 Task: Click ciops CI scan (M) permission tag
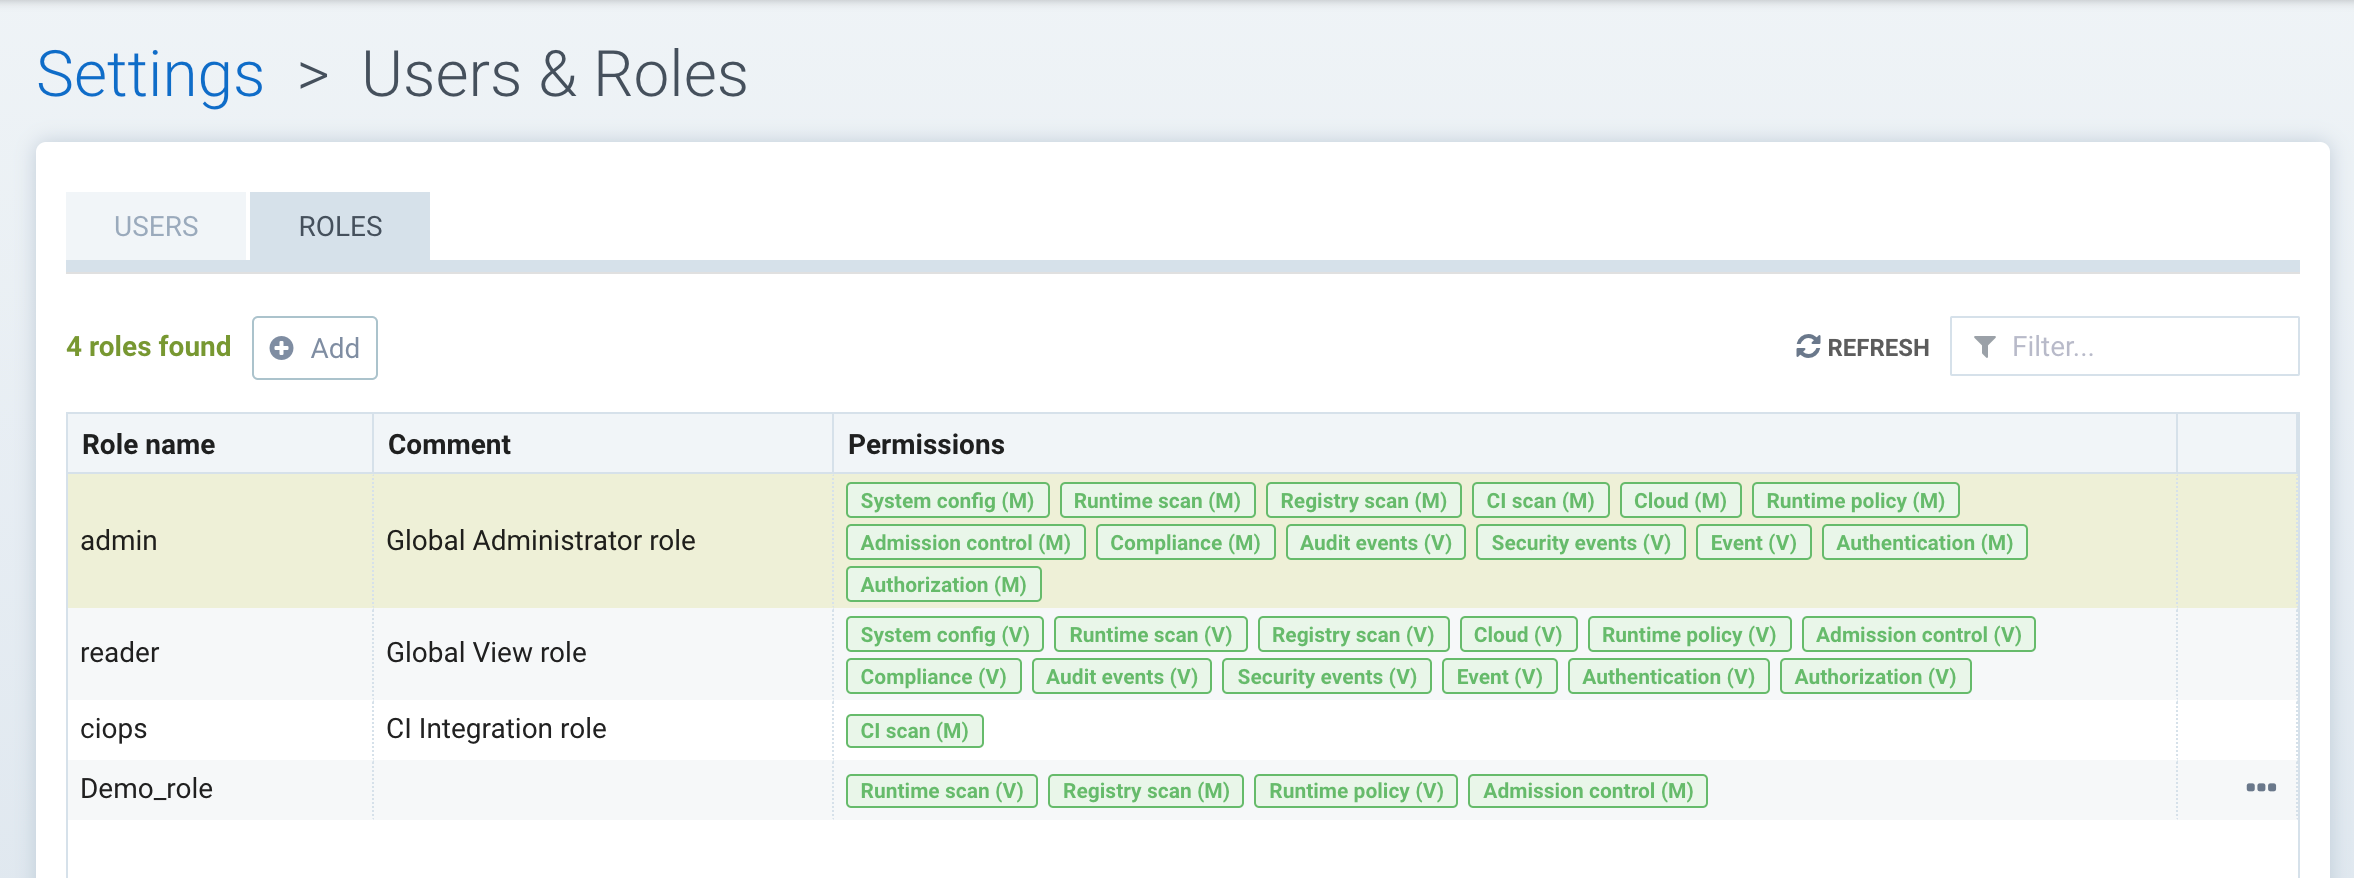pyautogui.click(x=914, y=731)
